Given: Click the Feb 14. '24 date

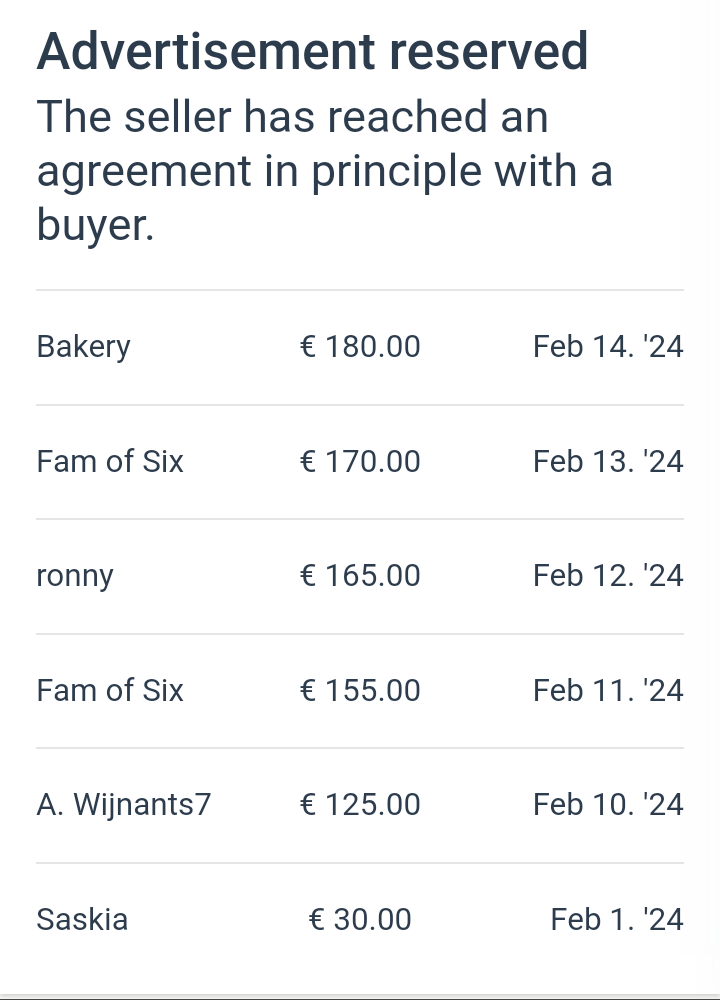Looking at the screenshot, I should [x=608, y=347].
